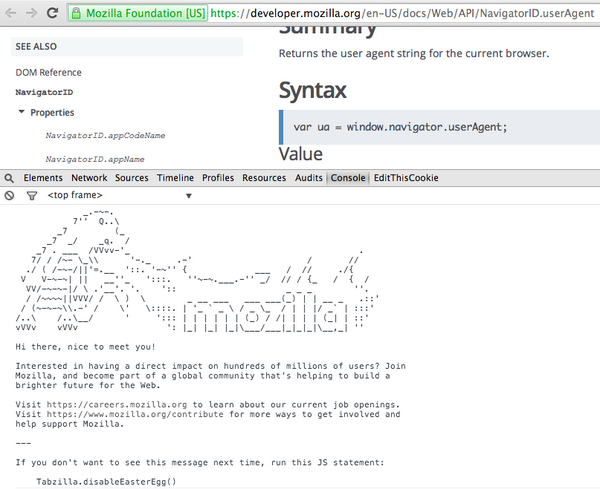Click 'Interested in having a direct impact' line
The image size is (600, 489).
click(210, 366)
